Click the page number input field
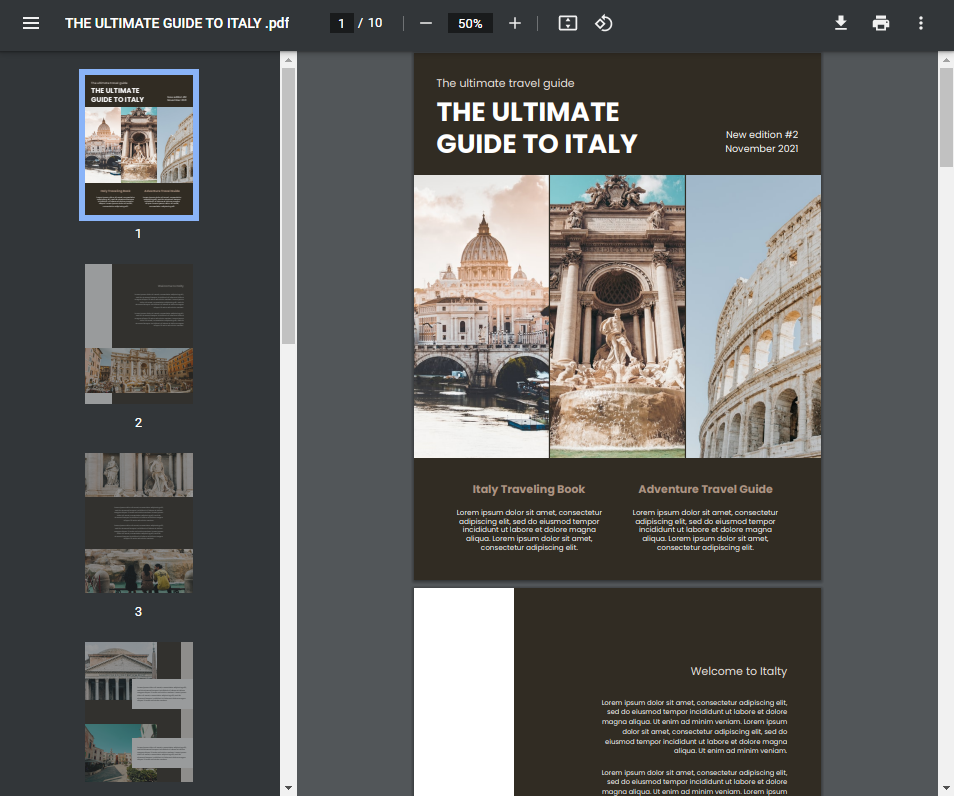The image size is (954, 796). click(342, 23)
